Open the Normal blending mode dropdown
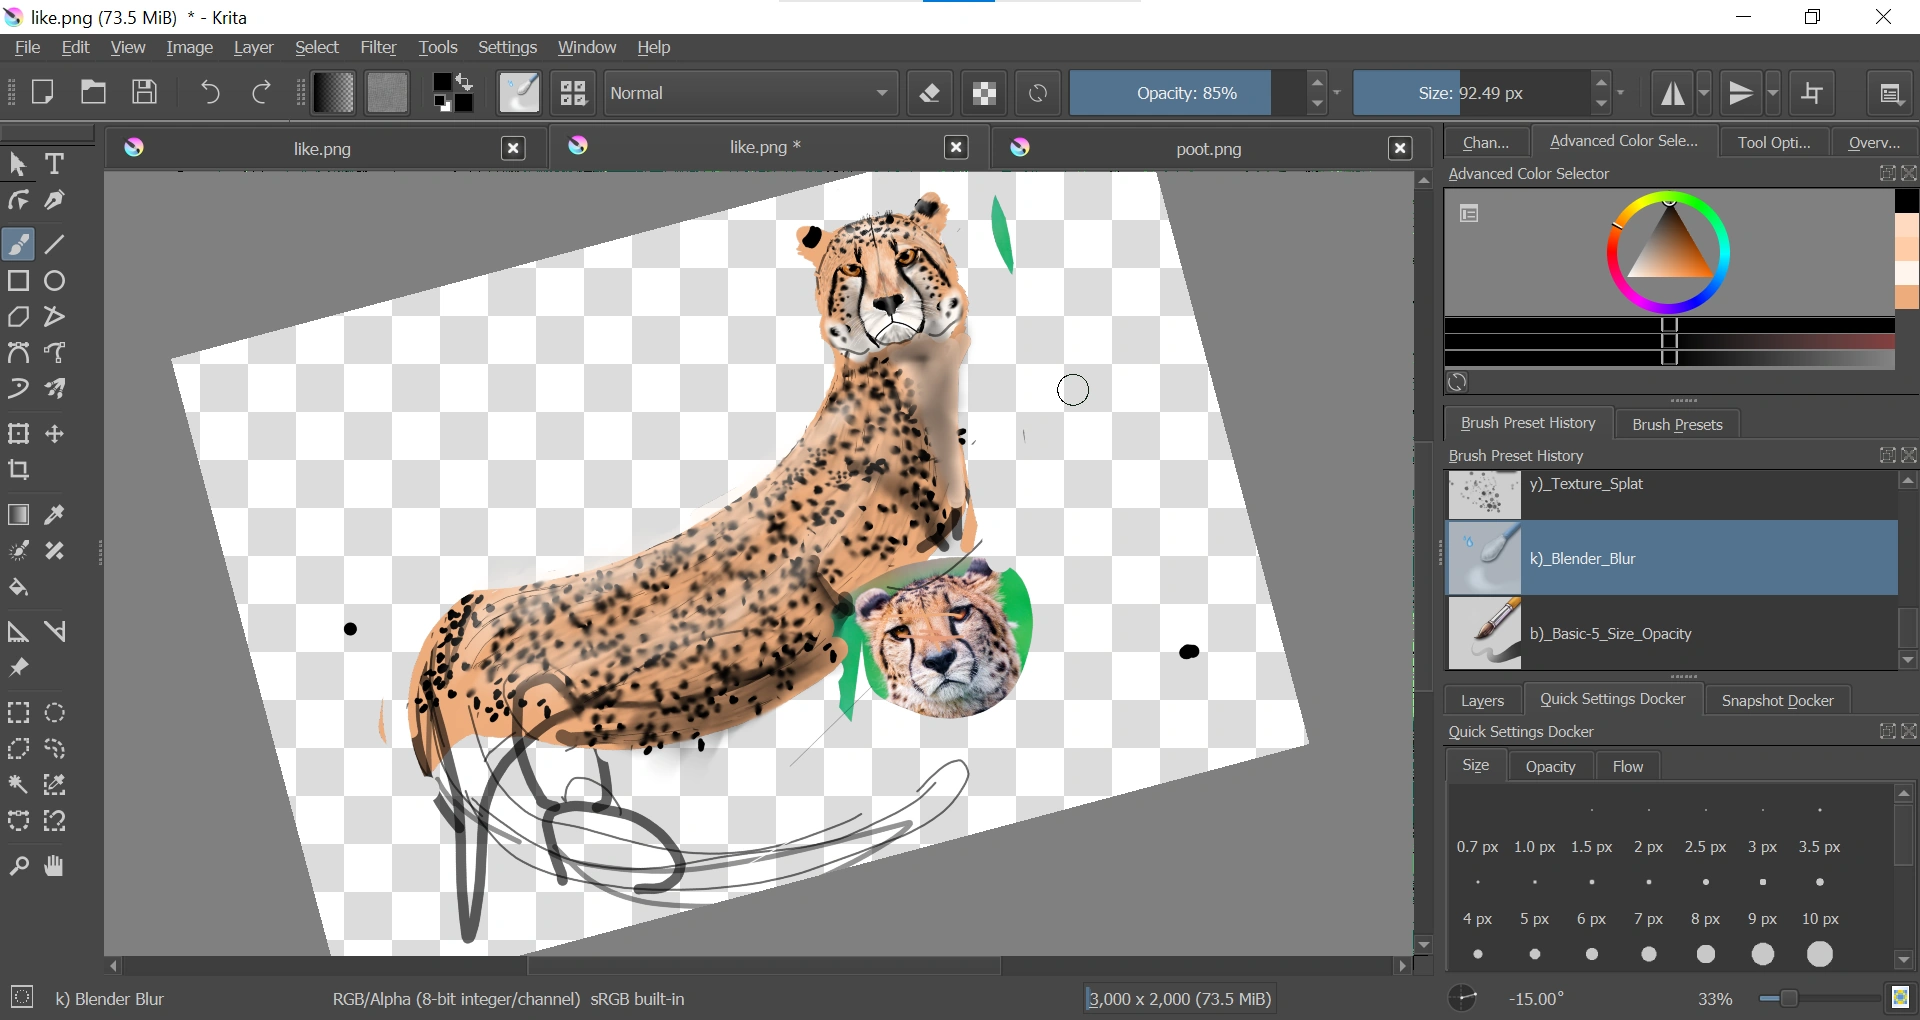Screen dimensions: 1920x1020 point(750,93)
